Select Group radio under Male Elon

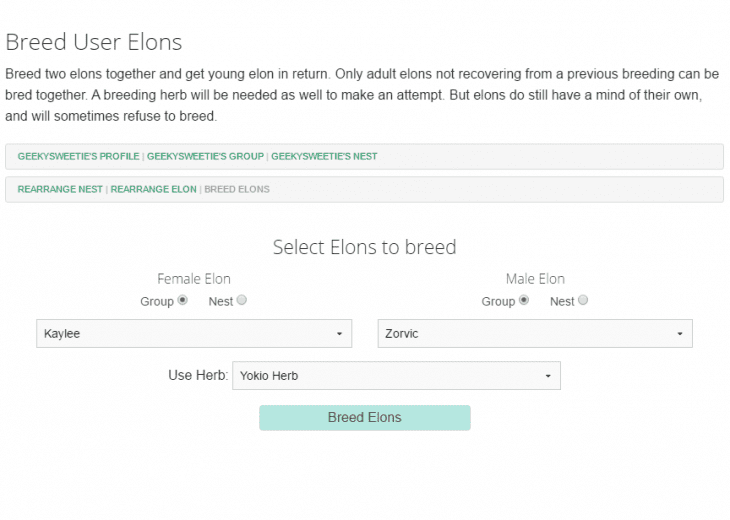[x=523, y=300]
